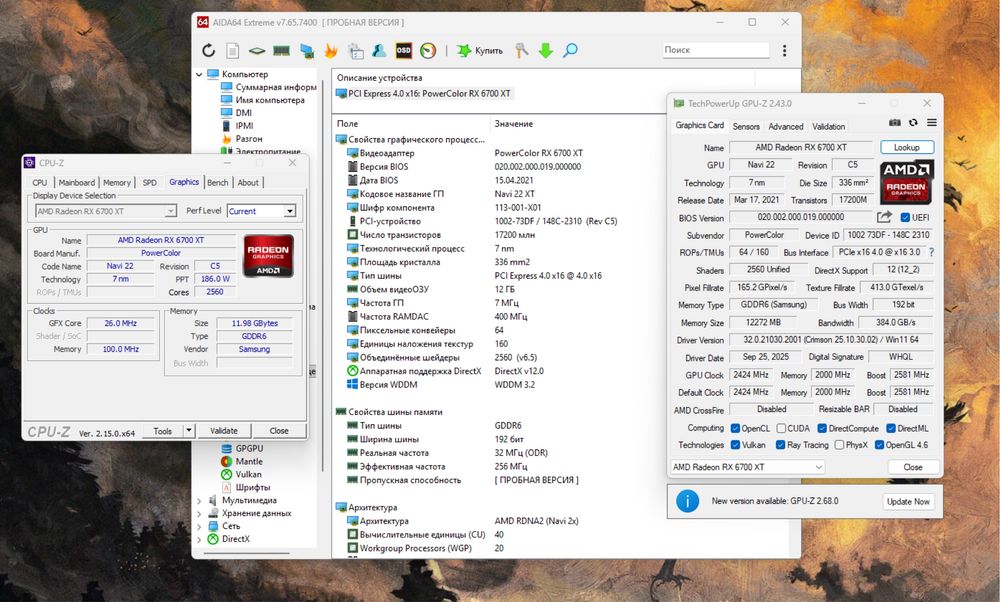Click the Значение column header in AIDA64

tap(513, 124)
